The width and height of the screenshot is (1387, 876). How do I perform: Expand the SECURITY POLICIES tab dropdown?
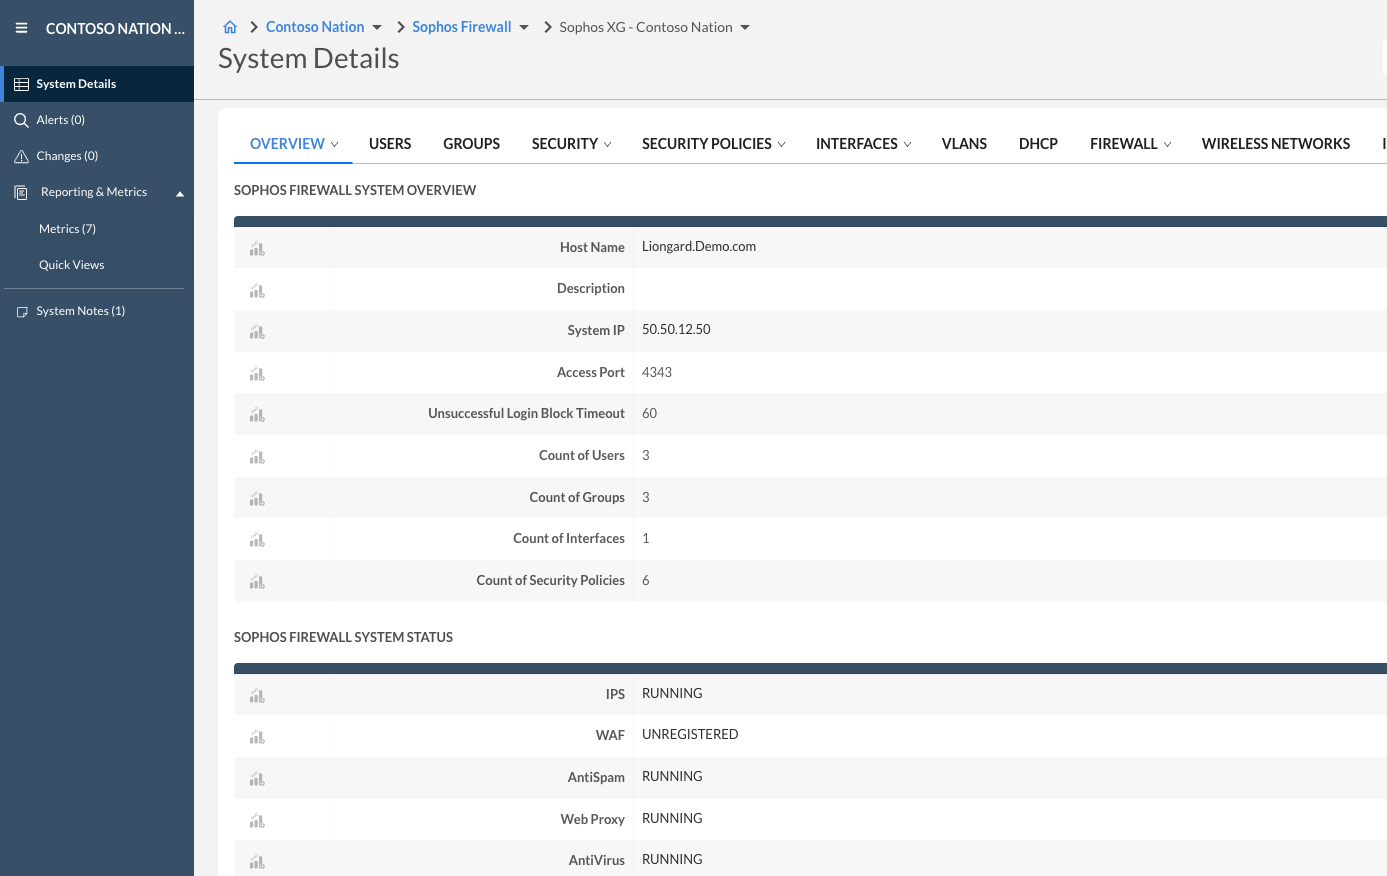[x=782, y=145]
